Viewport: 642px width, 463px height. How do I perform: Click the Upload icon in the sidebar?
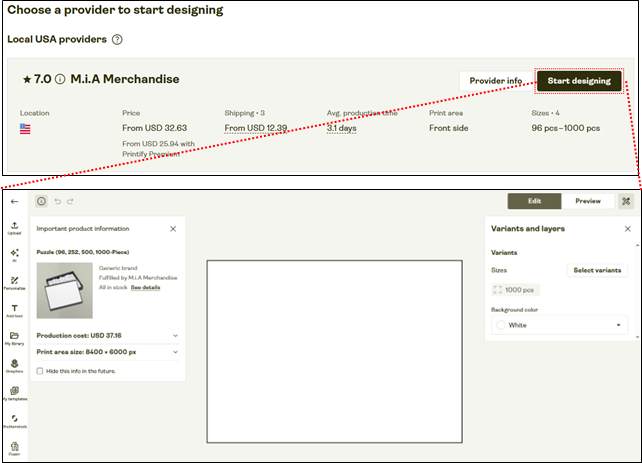coord(15,227)
